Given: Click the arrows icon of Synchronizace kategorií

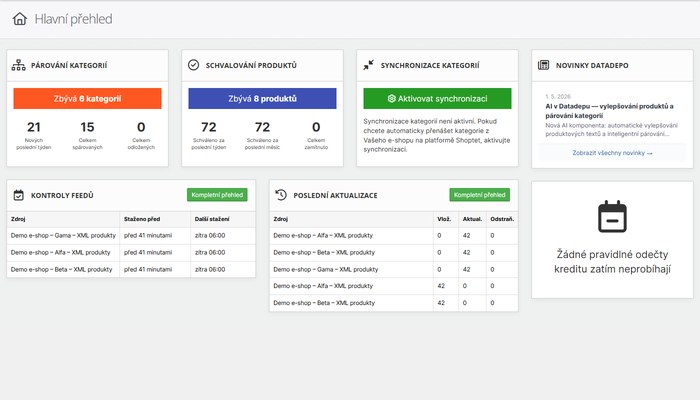Looking at the screenshot, I should [368, 65].
